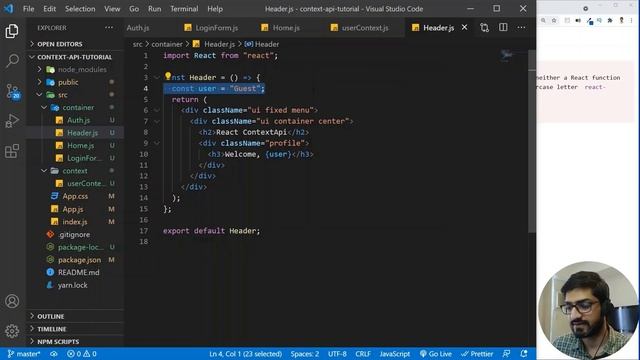Open errors and warnings status indicator

(x=82, y=354)
